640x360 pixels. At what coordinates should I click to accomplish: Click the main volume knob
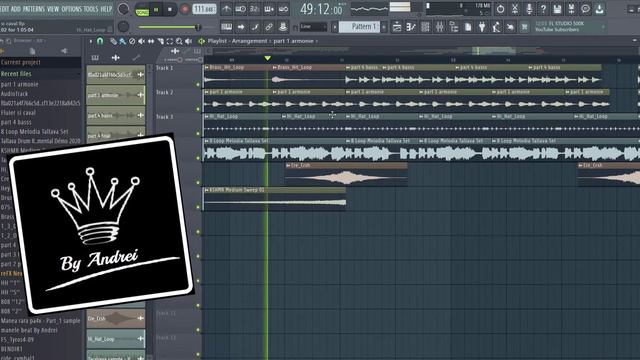click(123, 9)
